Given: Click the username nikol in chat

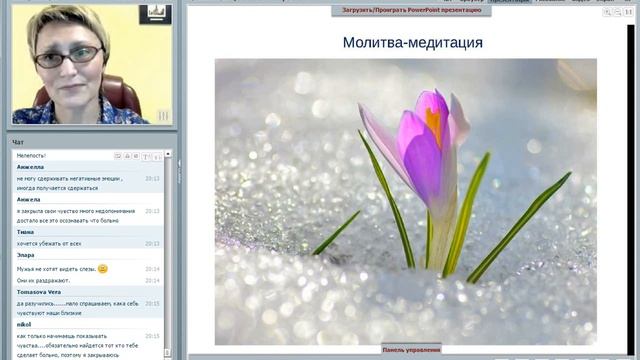Looking at the screenshot, I should pyautogui.click(x=24, y=324).
